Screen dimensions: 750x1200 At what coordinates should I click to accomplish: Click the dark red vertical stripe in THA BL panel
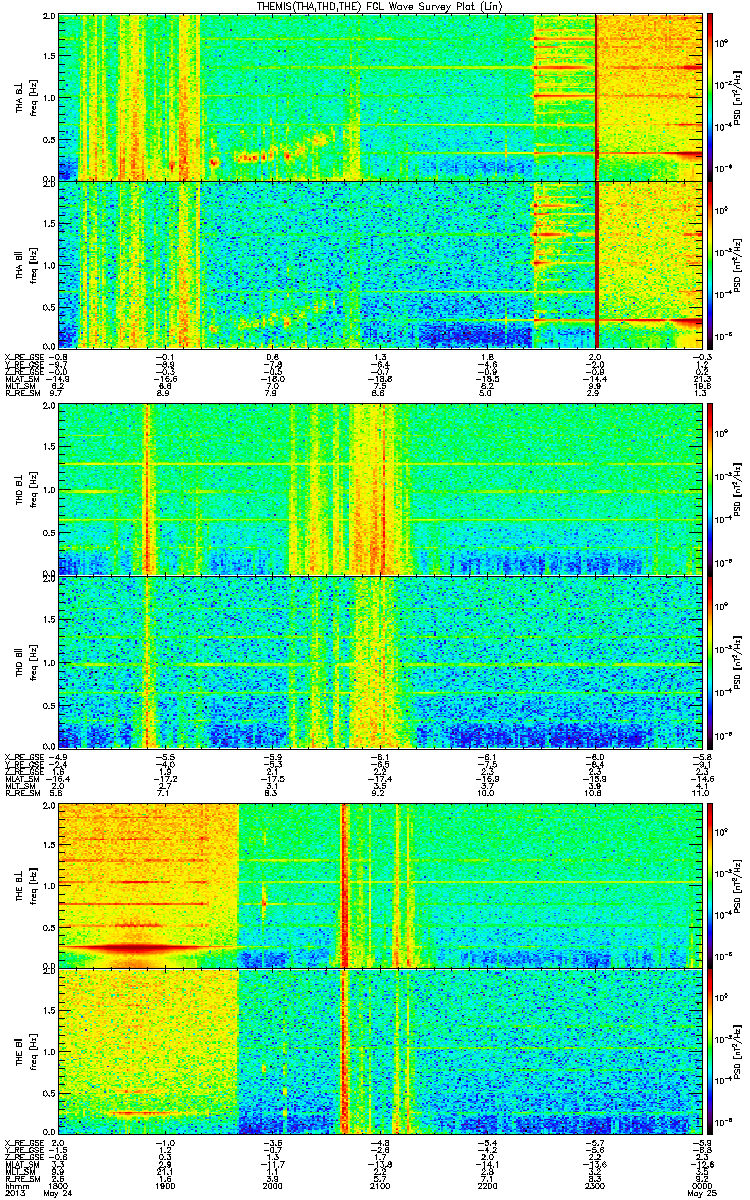[595, 96]
